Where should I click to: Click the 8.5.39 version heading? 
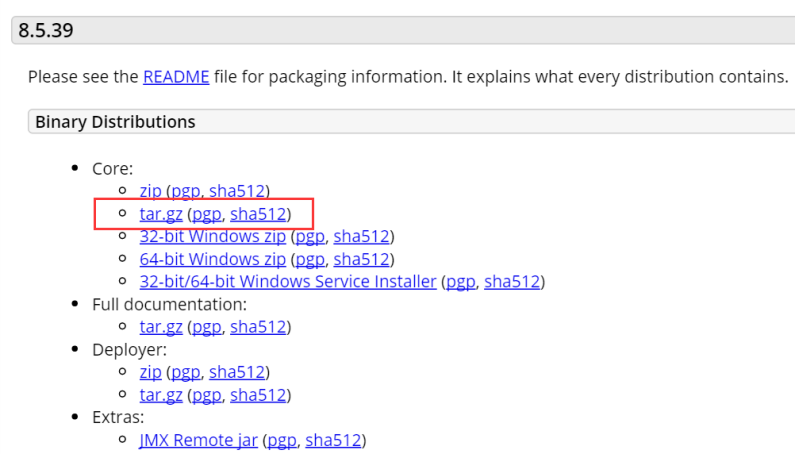(404, 30)
